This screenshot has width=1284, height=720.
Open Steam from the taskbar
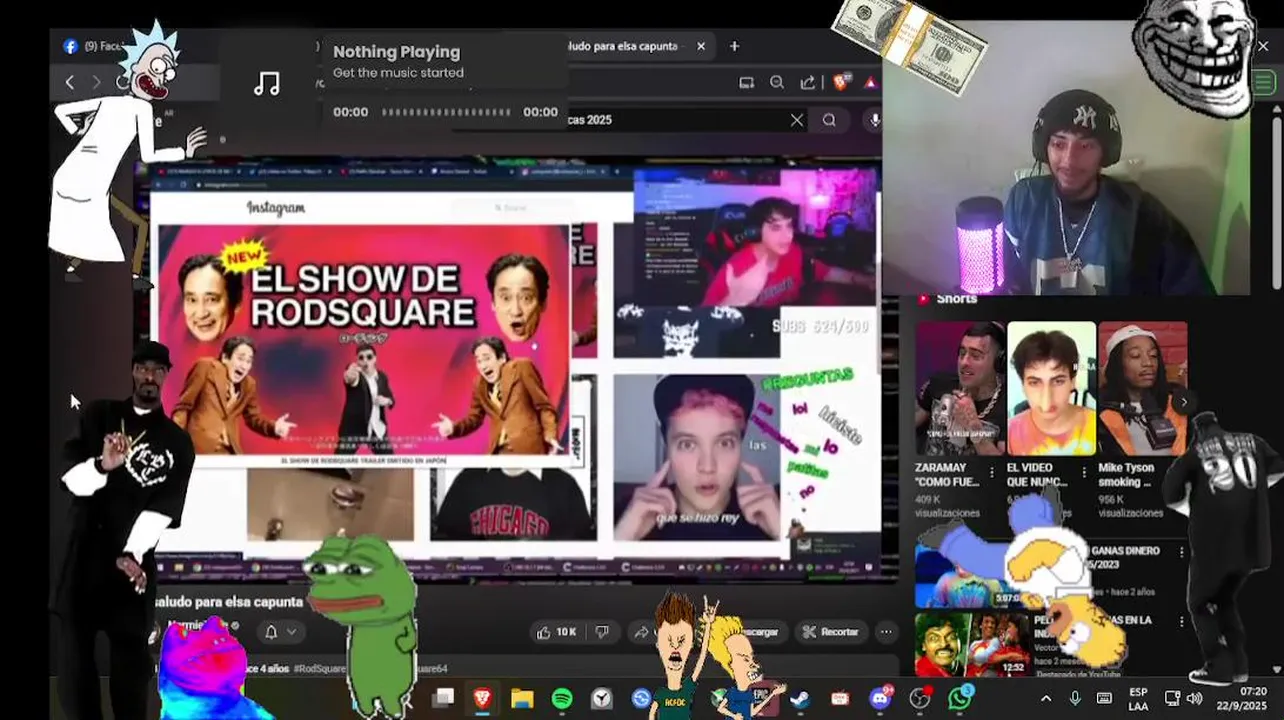800,698
